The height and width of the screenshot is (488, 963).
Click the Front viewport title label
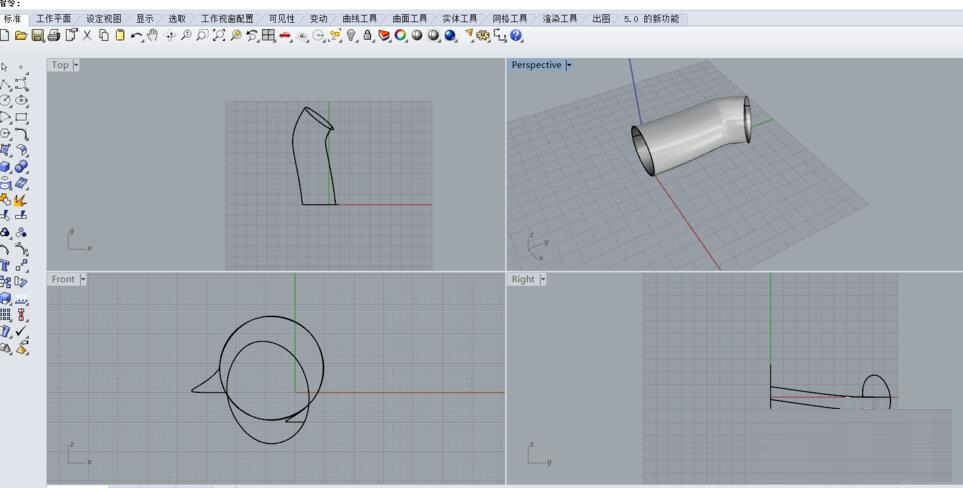coord(62,279)
